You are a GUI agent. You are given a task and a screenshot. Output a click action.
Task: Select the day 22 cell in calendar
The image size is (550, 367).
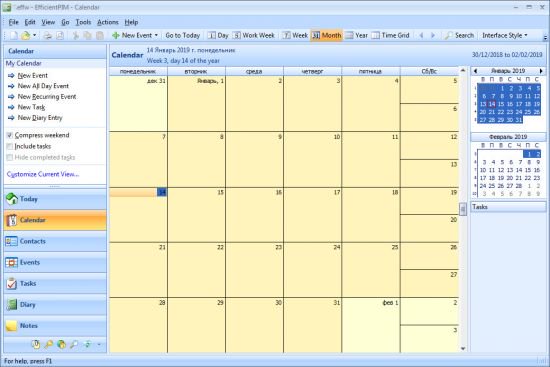coord(196,269)
